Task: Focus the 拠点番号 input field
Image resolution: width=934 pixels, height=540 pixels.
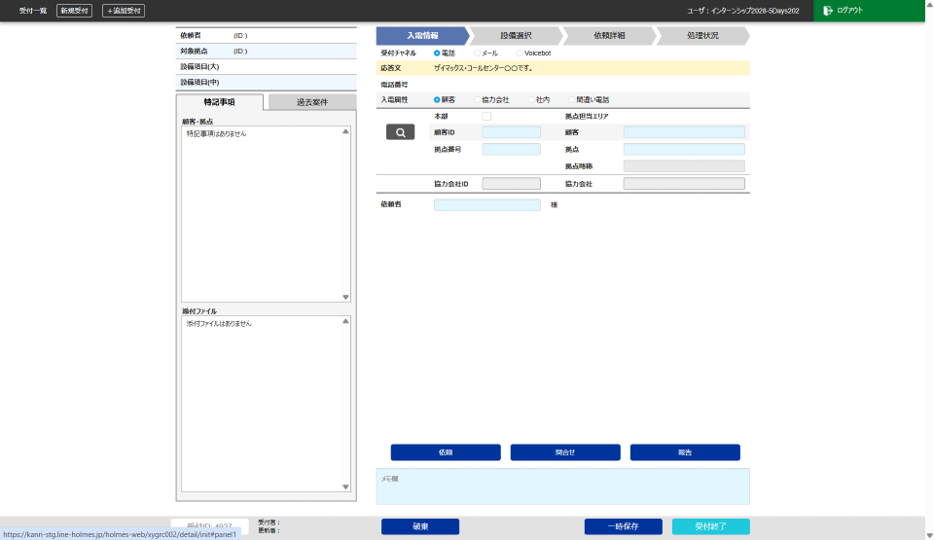Action: [x=511, y=149]
